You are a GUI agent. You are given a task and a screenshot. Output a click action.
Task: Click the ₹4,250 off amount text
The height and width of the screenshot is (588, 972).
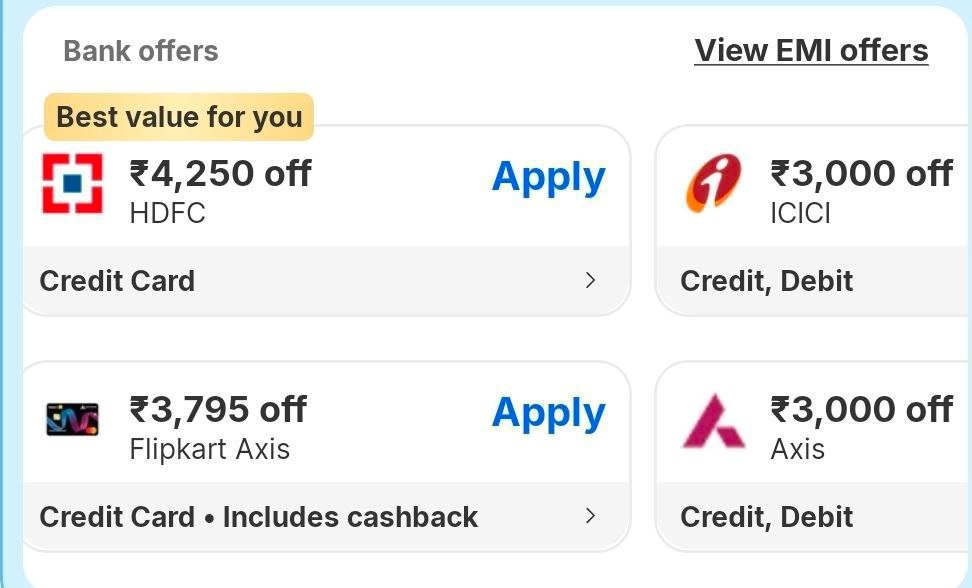220,173
